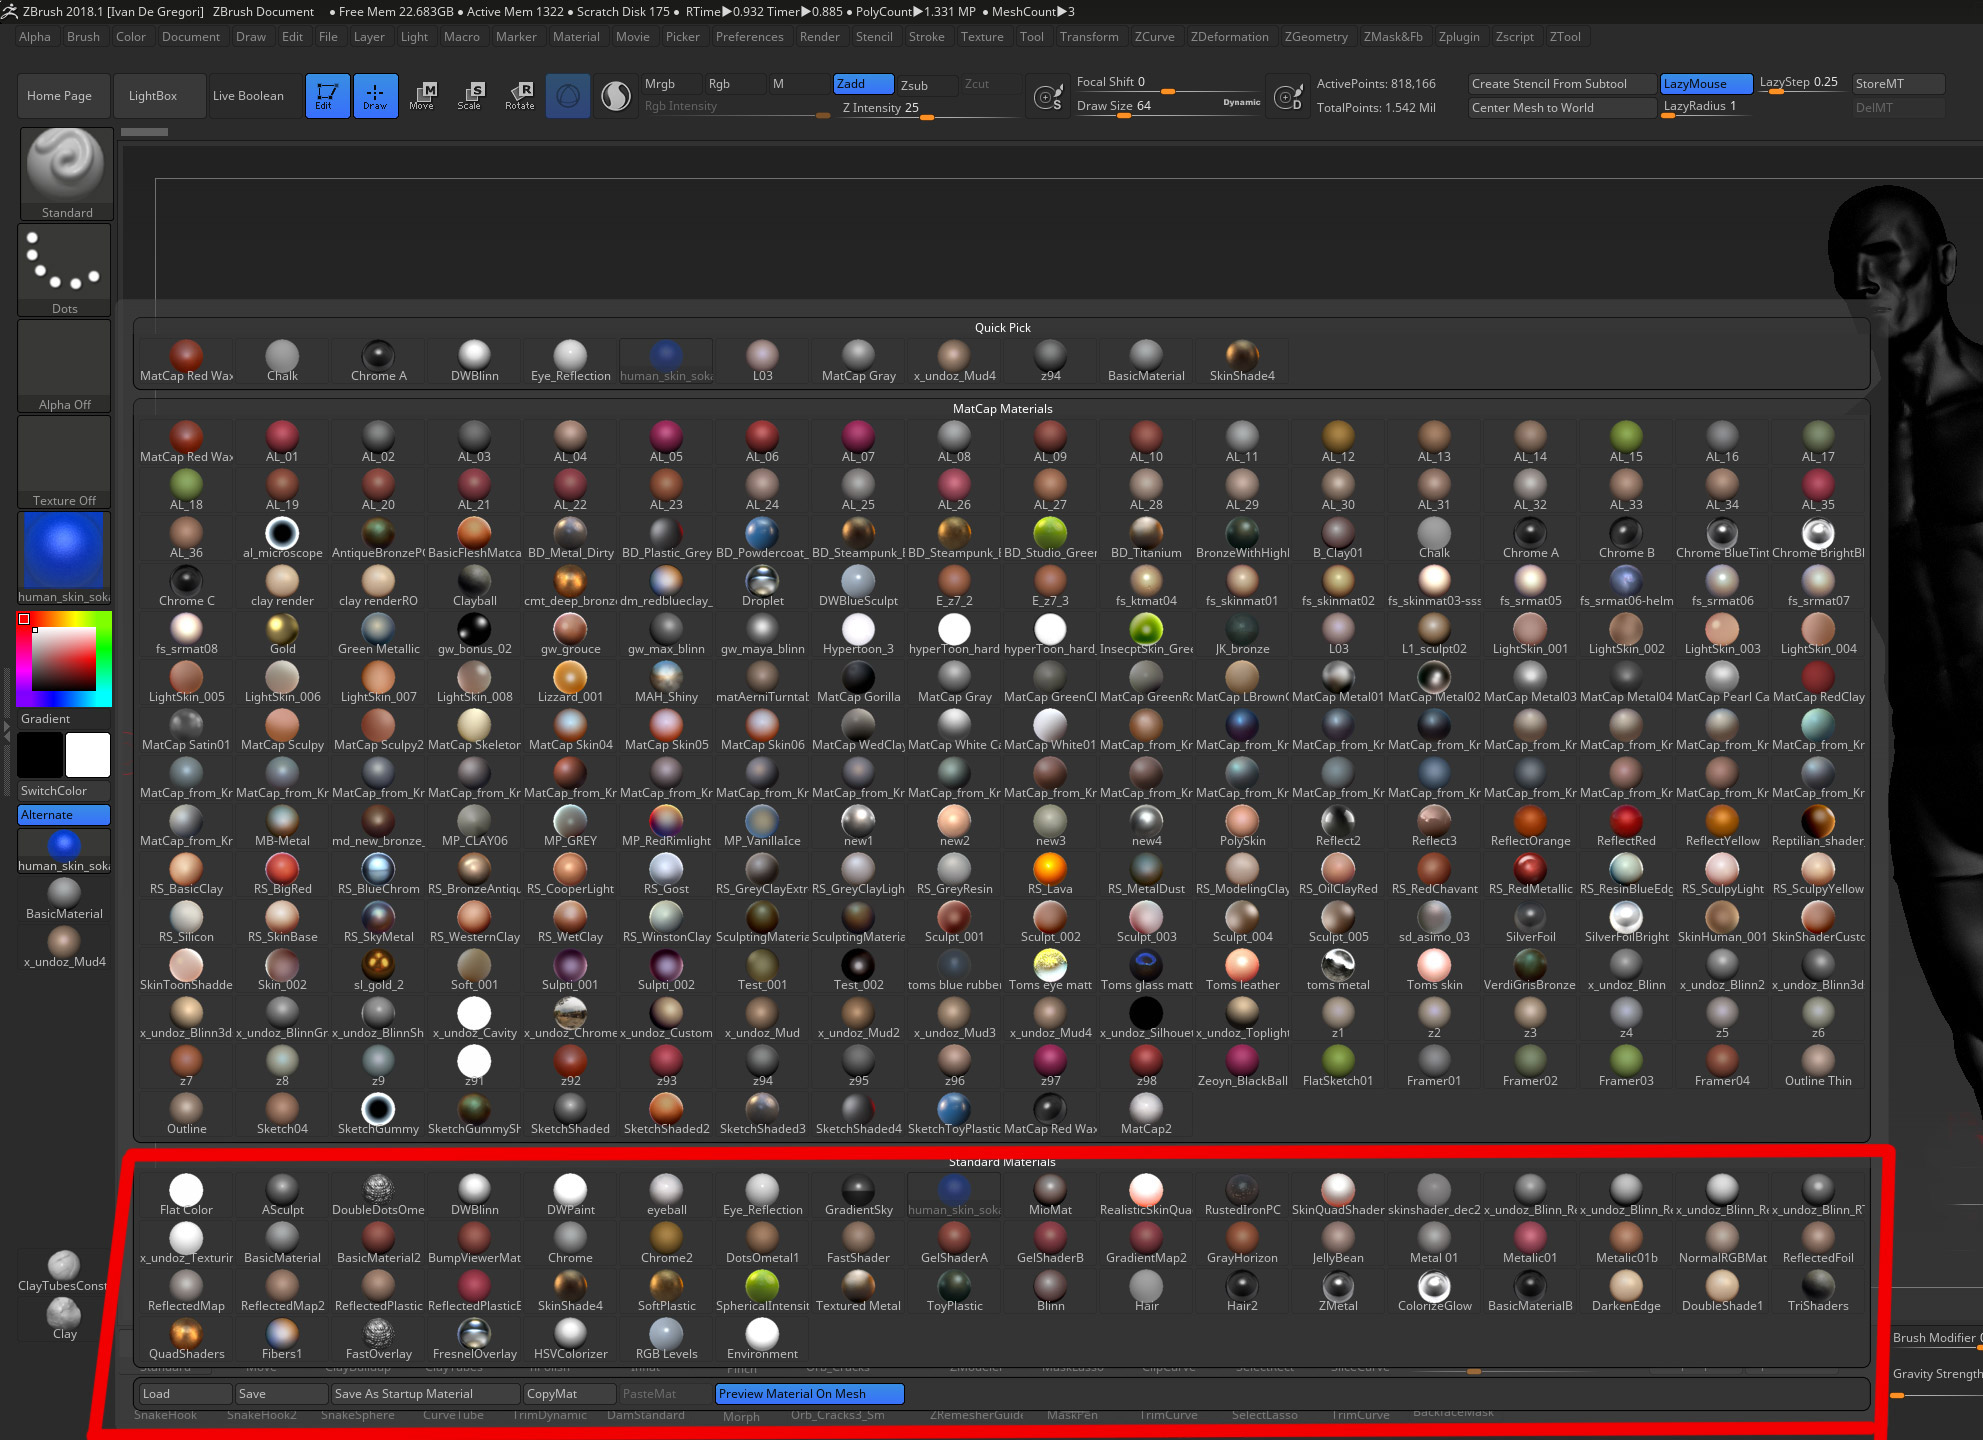
Task: Click Save As Startup Material
Action: click(425, 1394)
